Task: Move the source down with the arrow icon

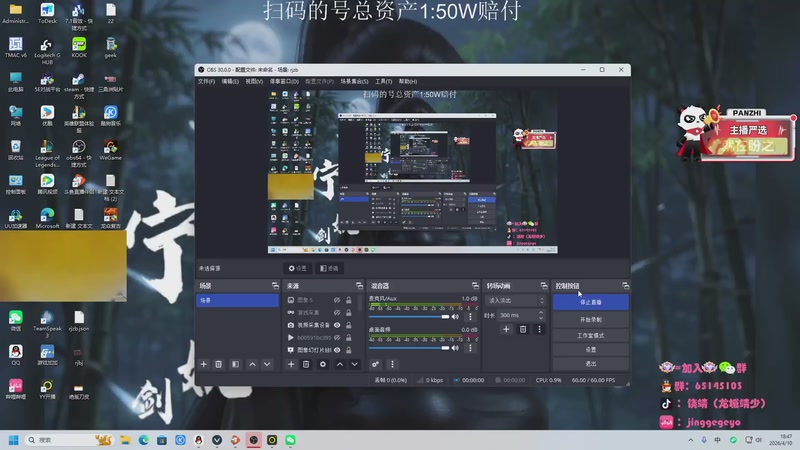Action: 354,364
